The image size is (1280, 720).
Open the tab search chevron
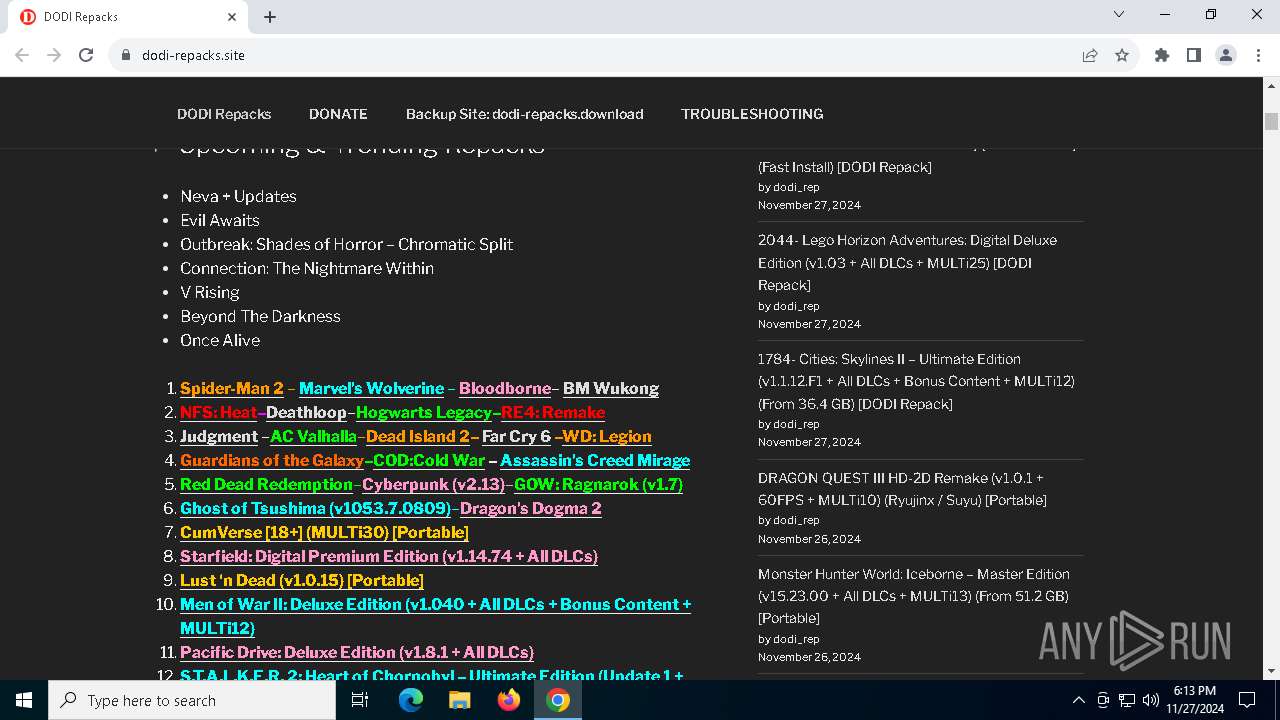pos(1119,14)
